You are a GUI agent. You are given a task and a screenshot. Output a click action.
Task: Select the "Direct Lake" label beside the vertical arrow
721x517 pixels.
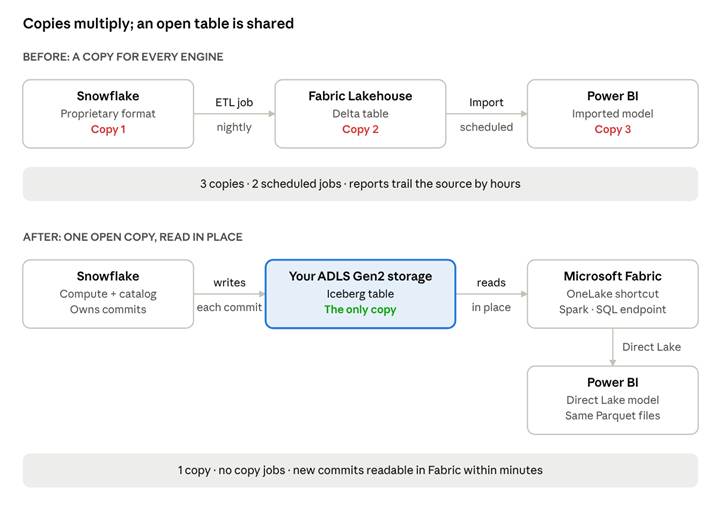point(652,347)
